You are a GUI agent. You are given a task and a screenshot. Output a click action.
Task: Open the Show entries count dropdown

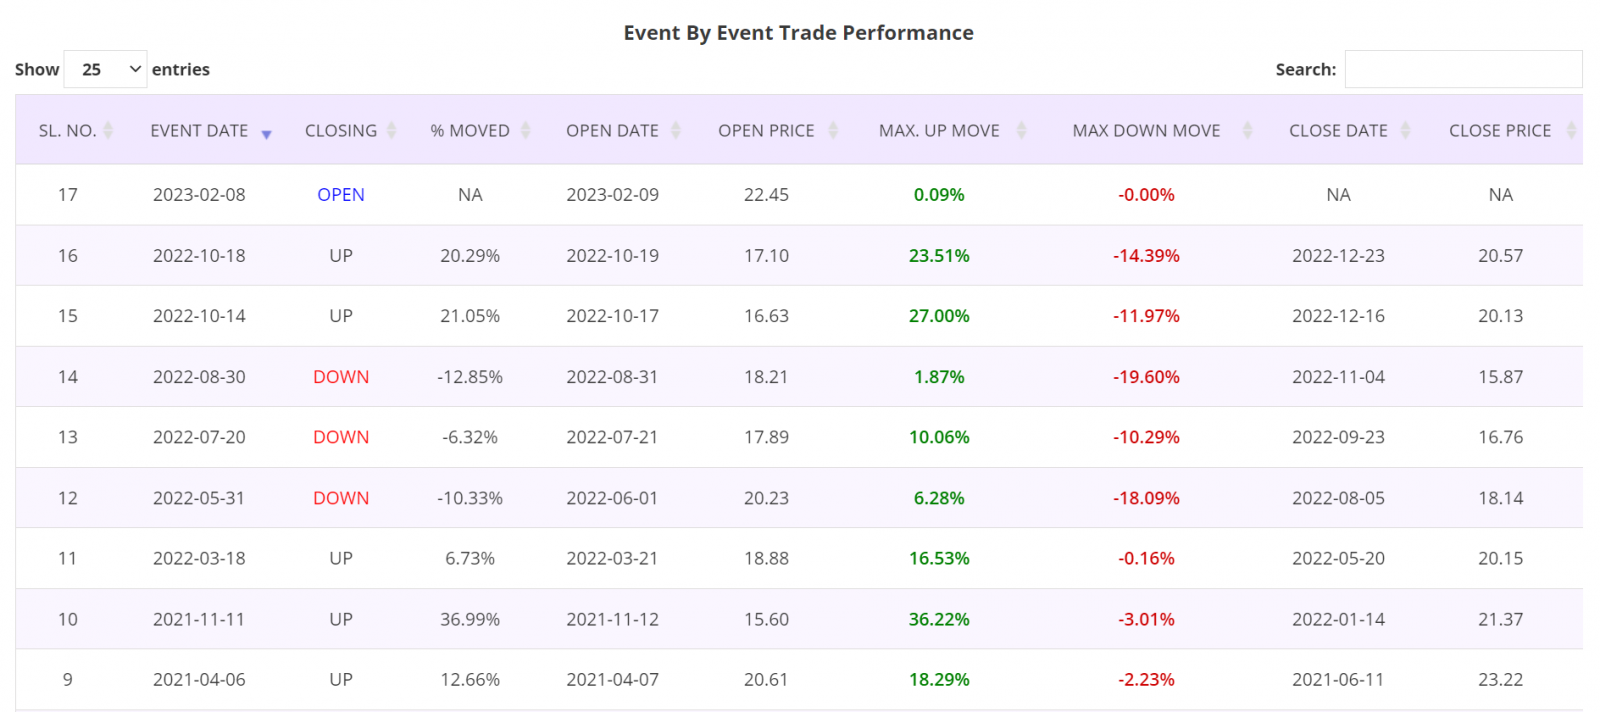(x=105, y=69)
